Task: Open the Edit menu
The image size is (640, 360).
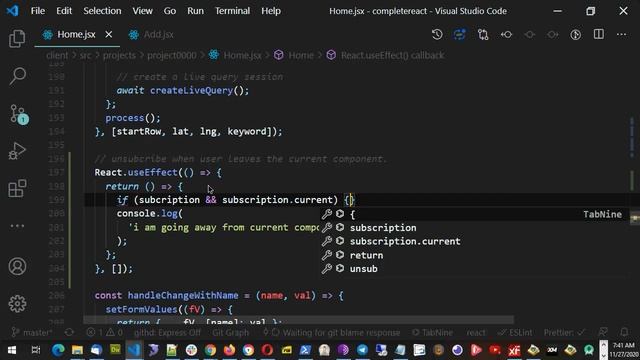Action: [x=64, y=11]
